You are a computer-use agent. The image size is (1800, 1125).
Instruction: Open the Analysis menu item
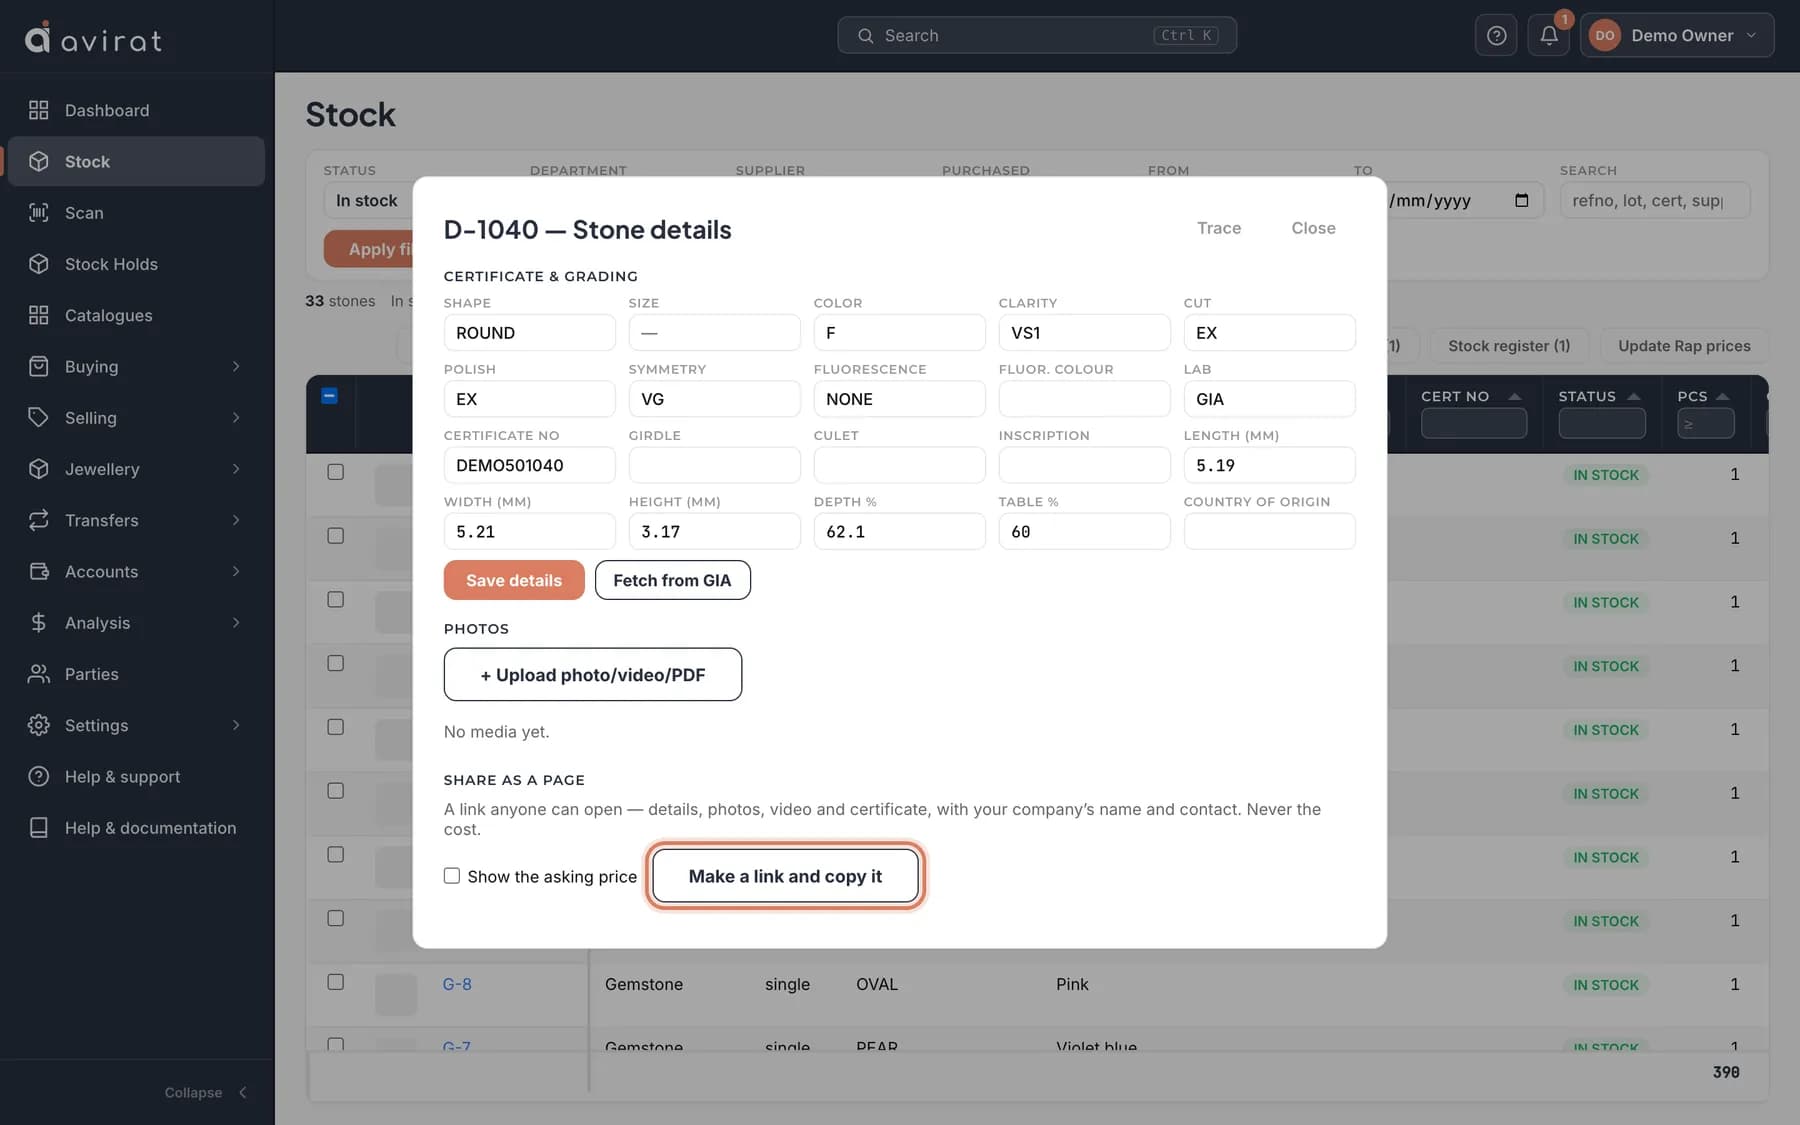pyautogui.click(x=137, y=622)
